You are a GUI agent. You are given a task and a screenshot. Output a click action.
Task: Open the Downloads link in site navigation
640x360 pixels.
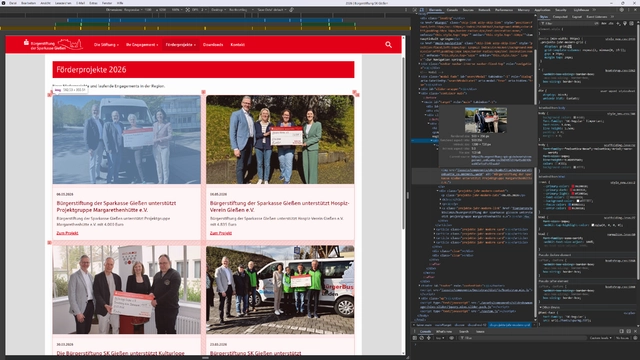coord(213,44)
